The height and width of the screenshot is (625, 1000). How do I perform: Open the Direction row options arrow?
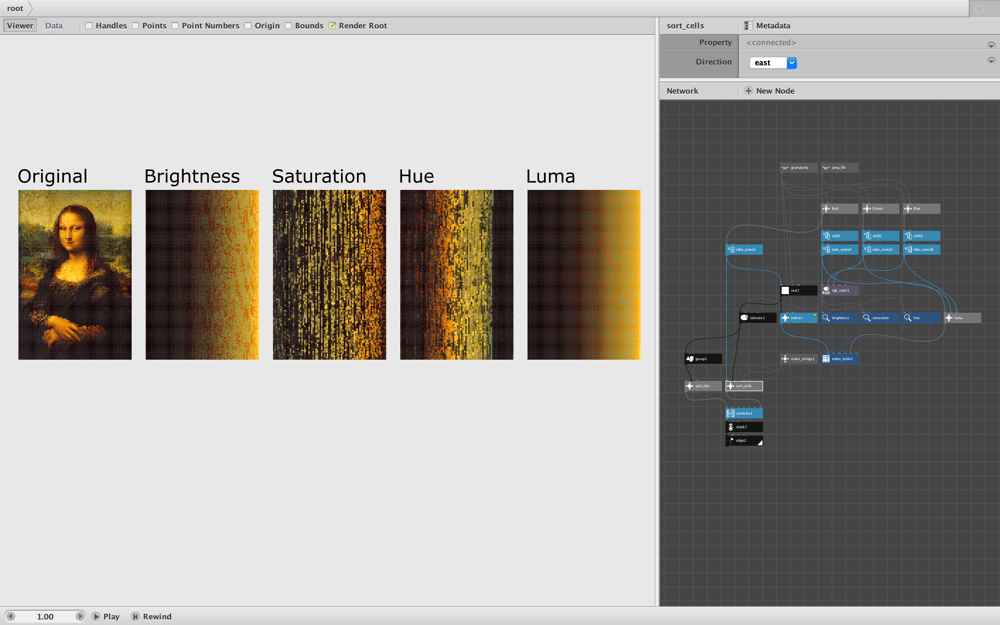click(991, 61)
